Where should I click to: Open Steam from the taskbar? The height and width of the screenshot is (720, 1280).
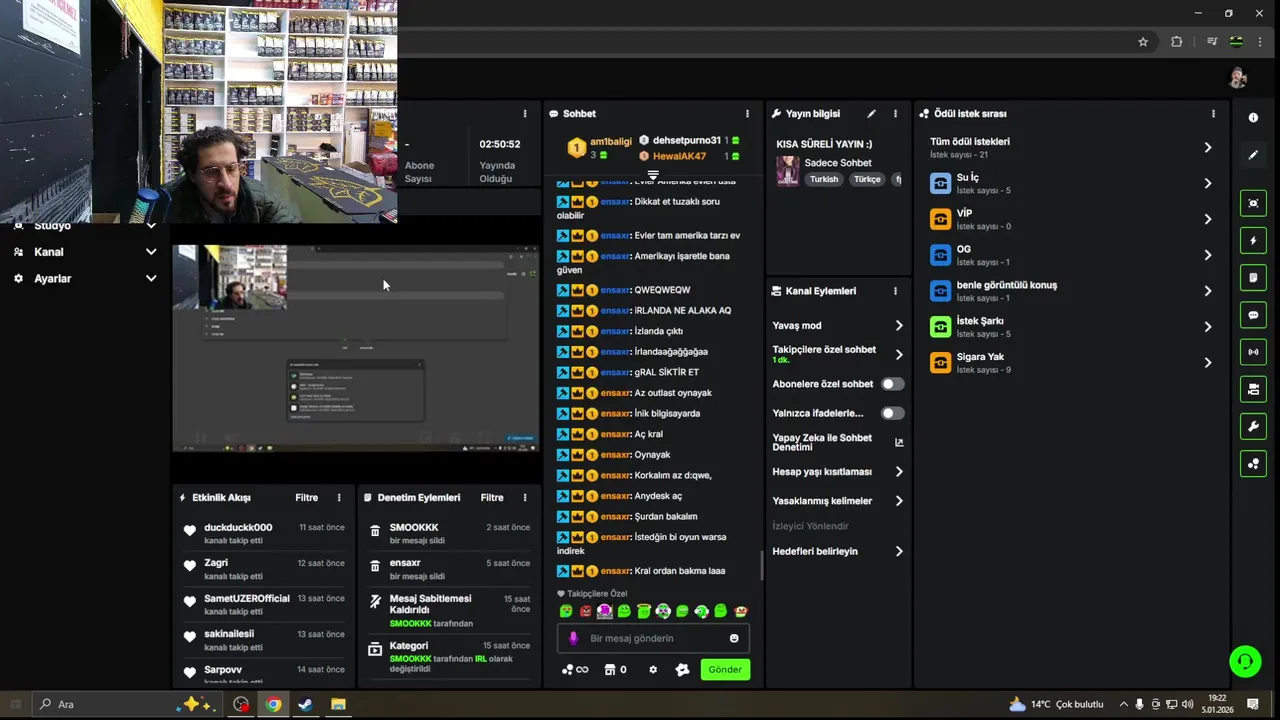(x=305, y=704)
